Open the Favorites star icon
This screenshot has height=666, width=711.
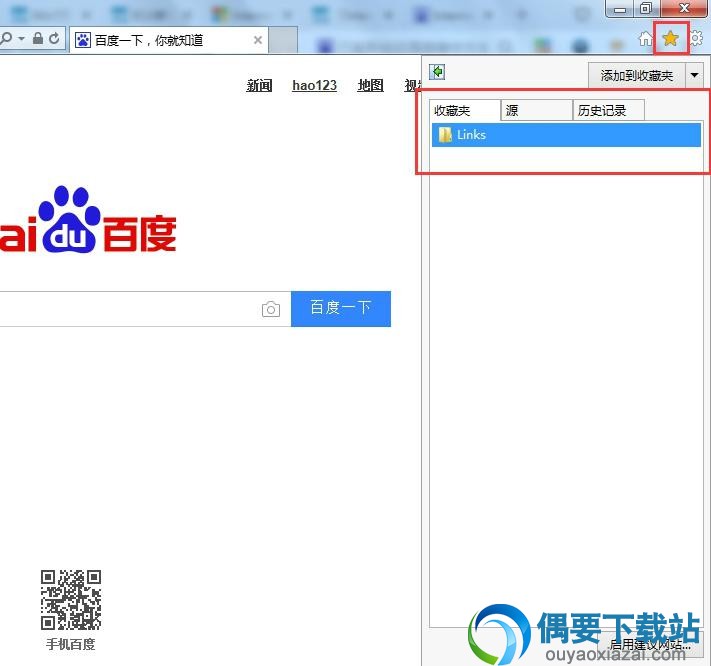point(670,39)
